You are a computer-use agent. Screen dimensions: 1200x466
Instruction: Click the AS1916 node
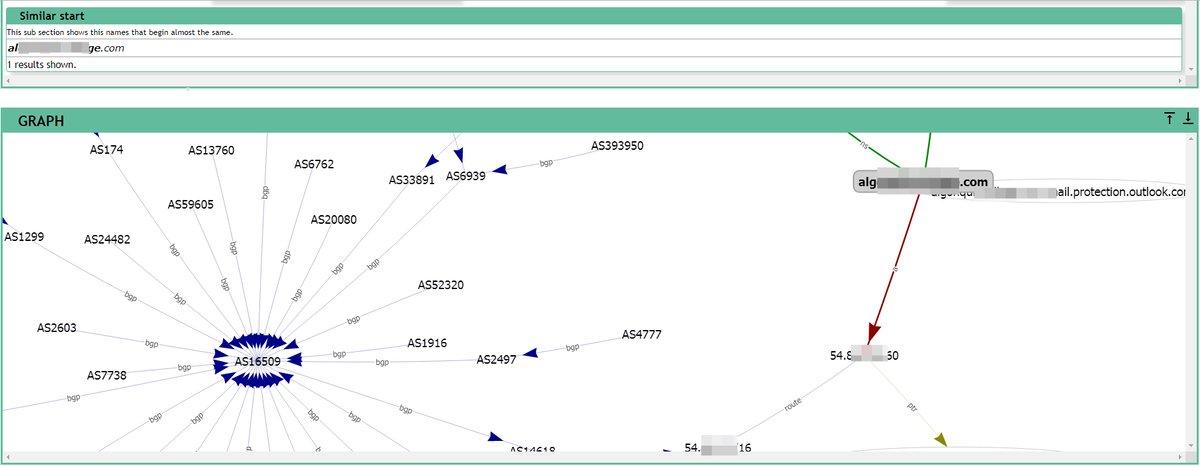pyautogui.click(x=427, y=343)
